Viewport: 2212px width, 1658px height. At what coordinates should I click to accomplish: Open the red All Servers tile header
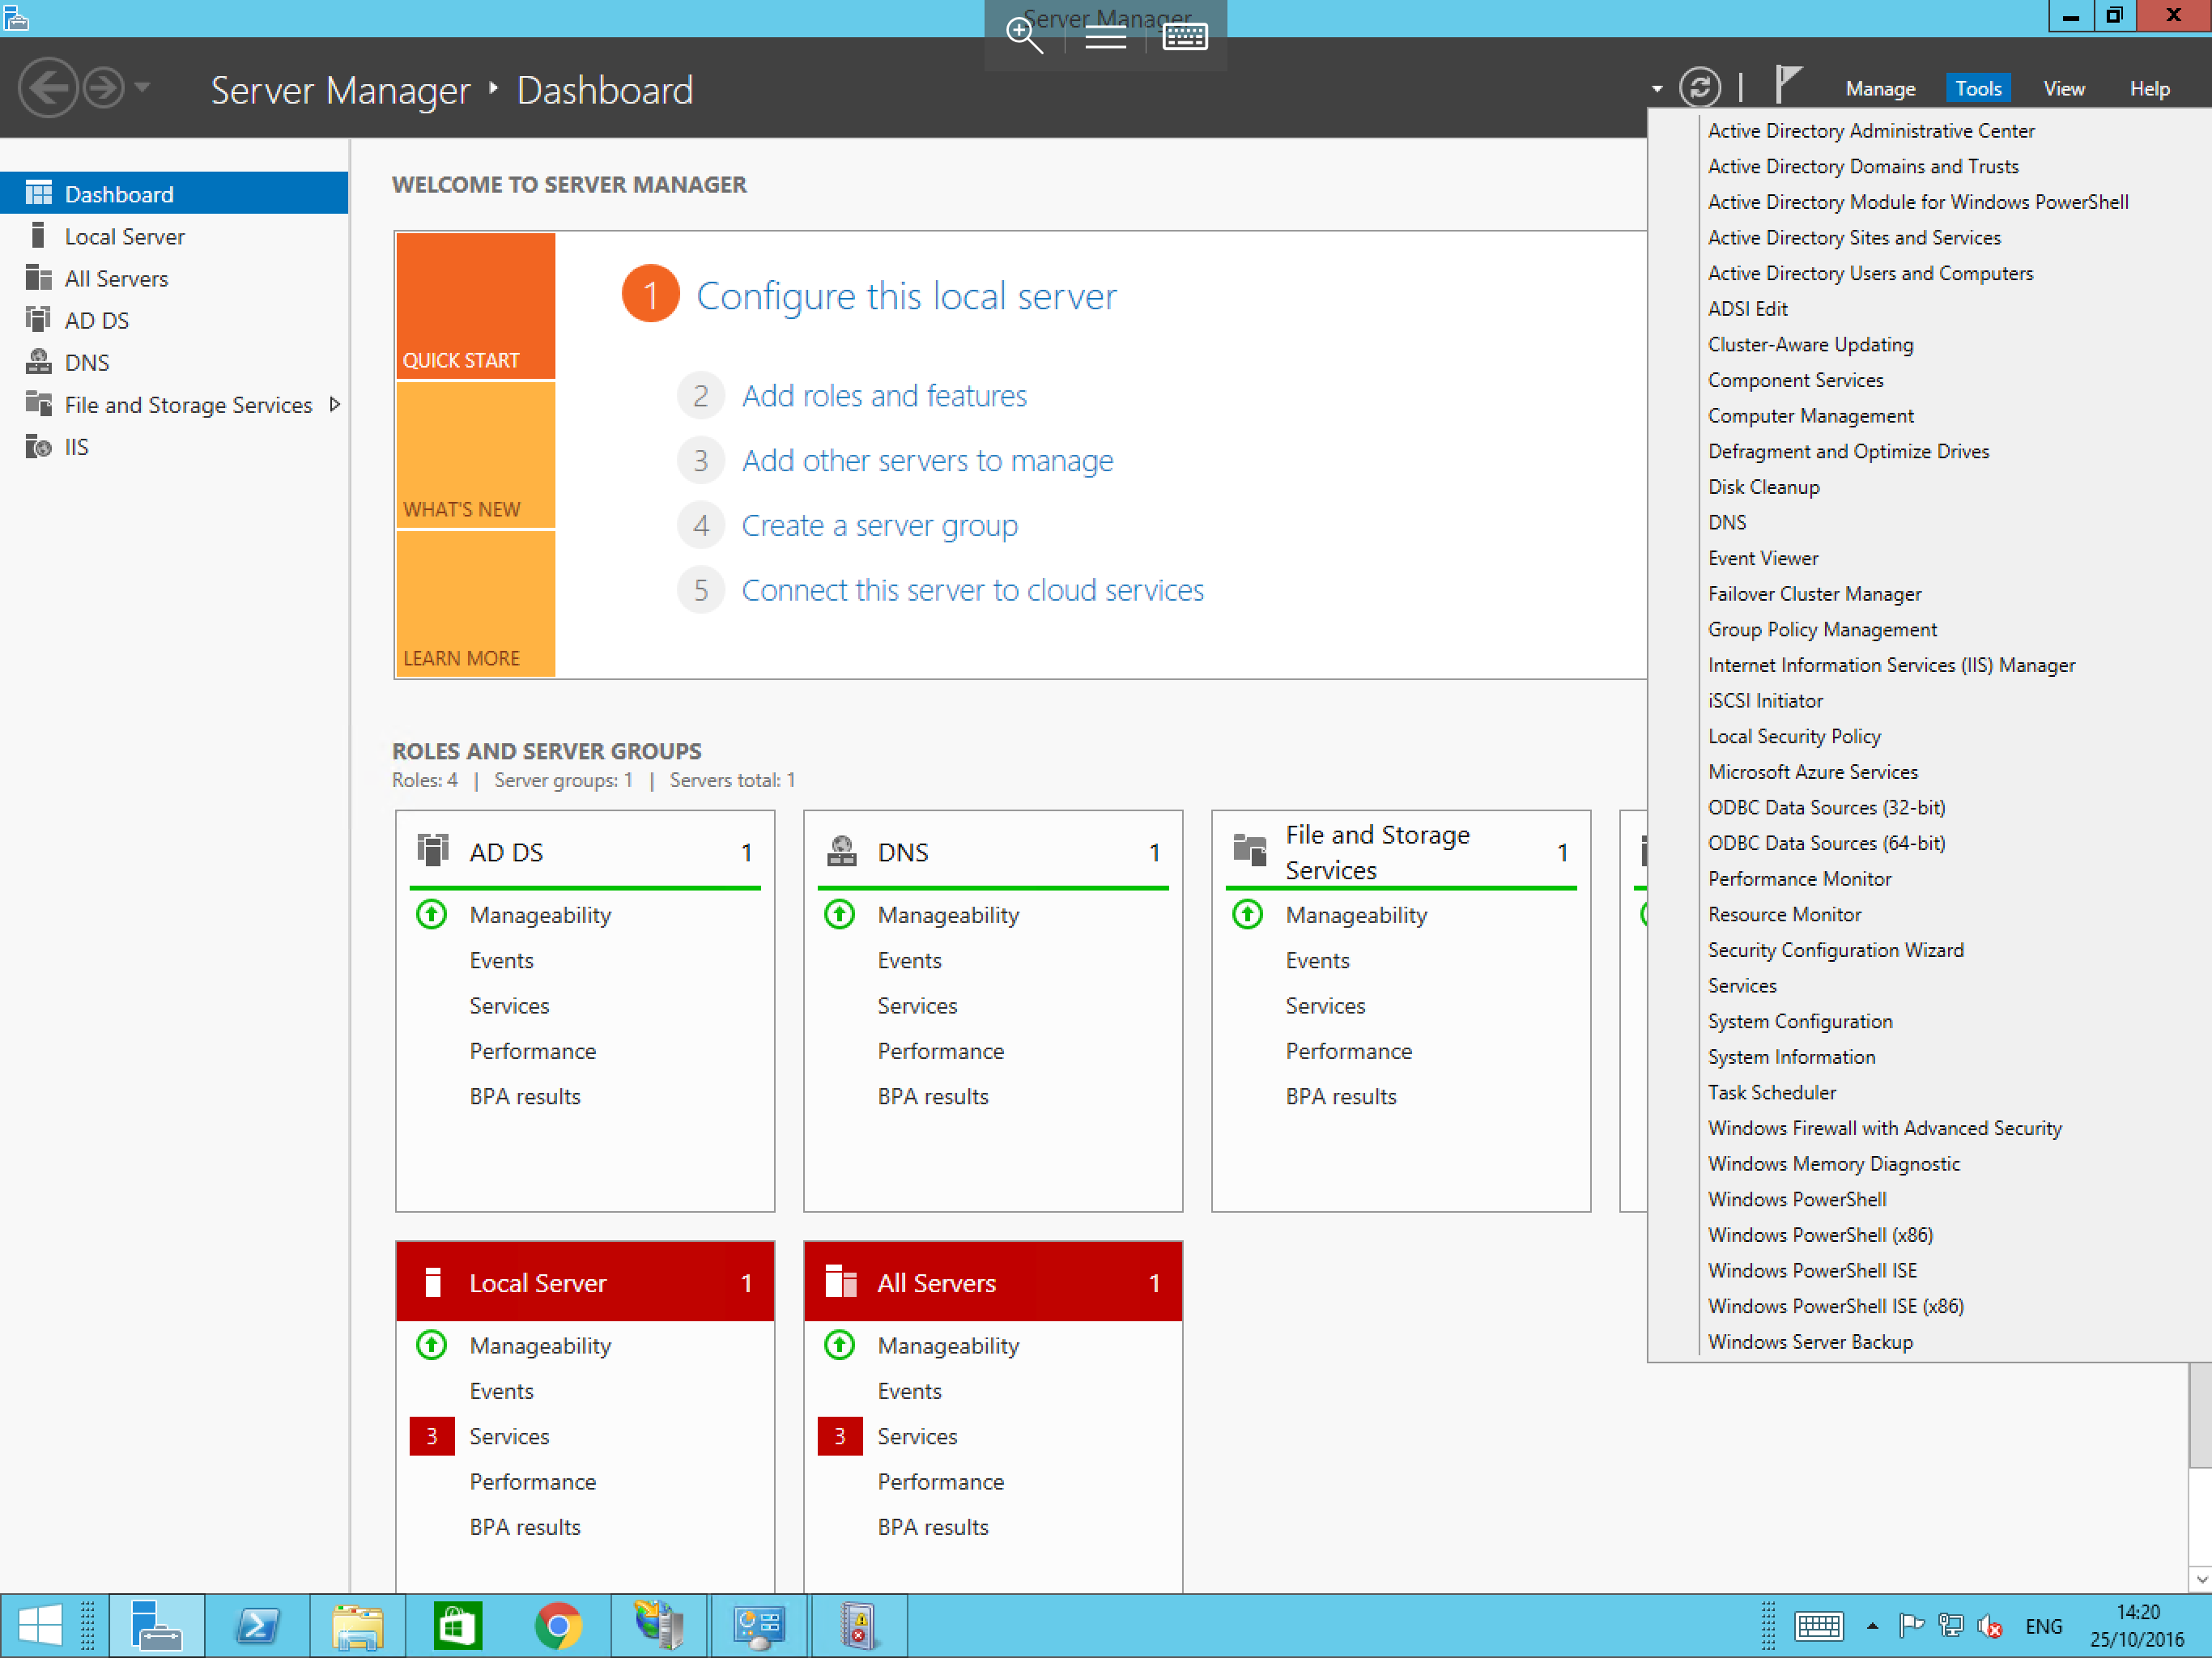pos(993,1282)
